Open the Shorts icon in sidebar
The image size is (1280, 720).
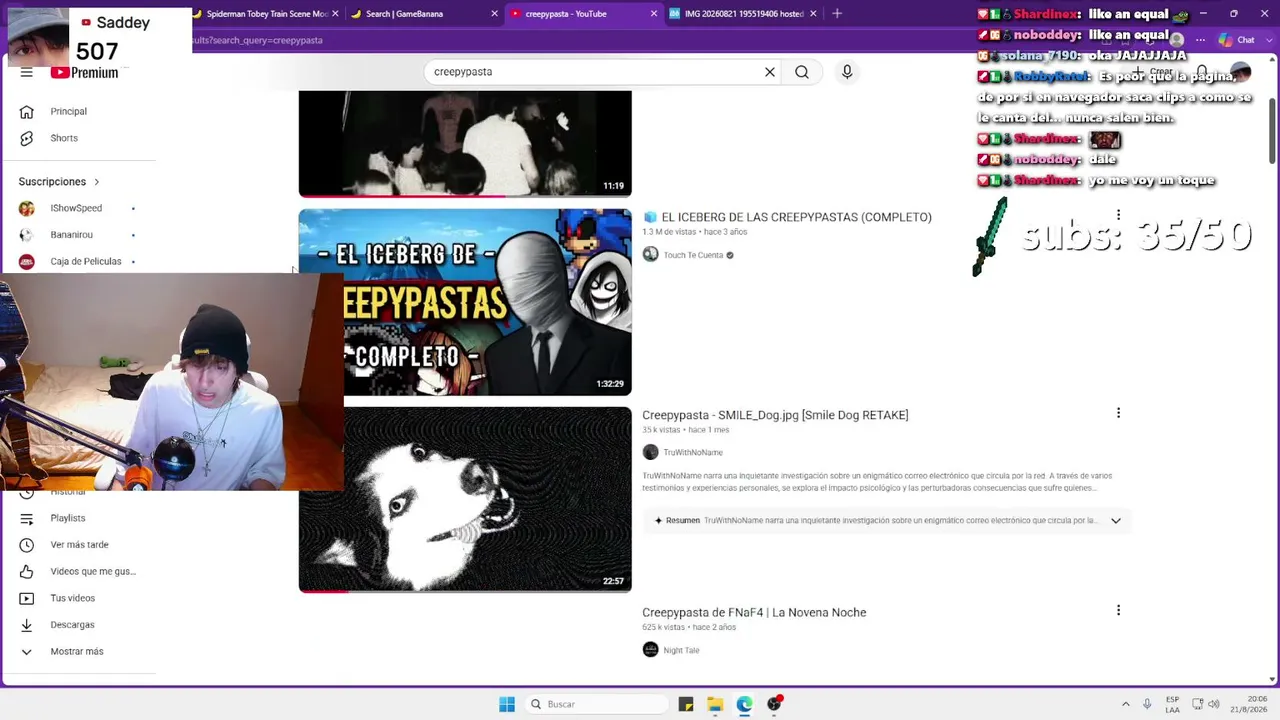[x=27, y=138]
